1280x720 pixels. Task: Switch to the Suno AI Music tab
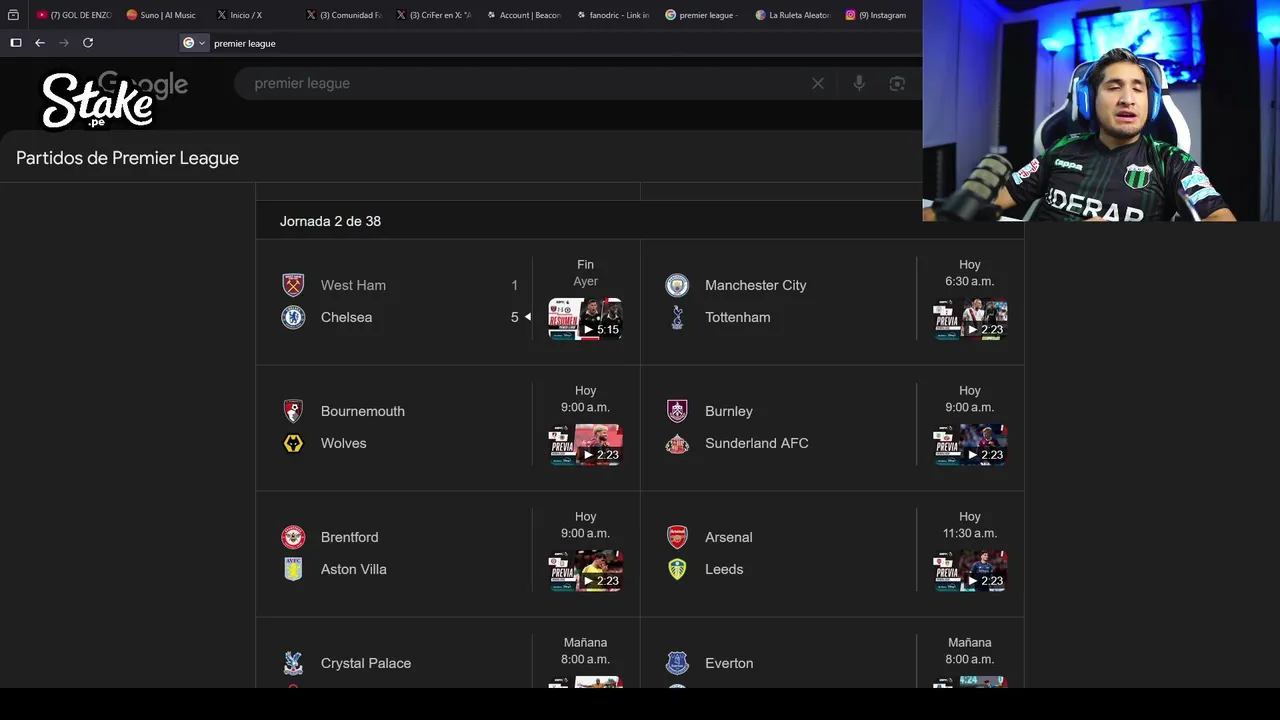tap(162, 15)
